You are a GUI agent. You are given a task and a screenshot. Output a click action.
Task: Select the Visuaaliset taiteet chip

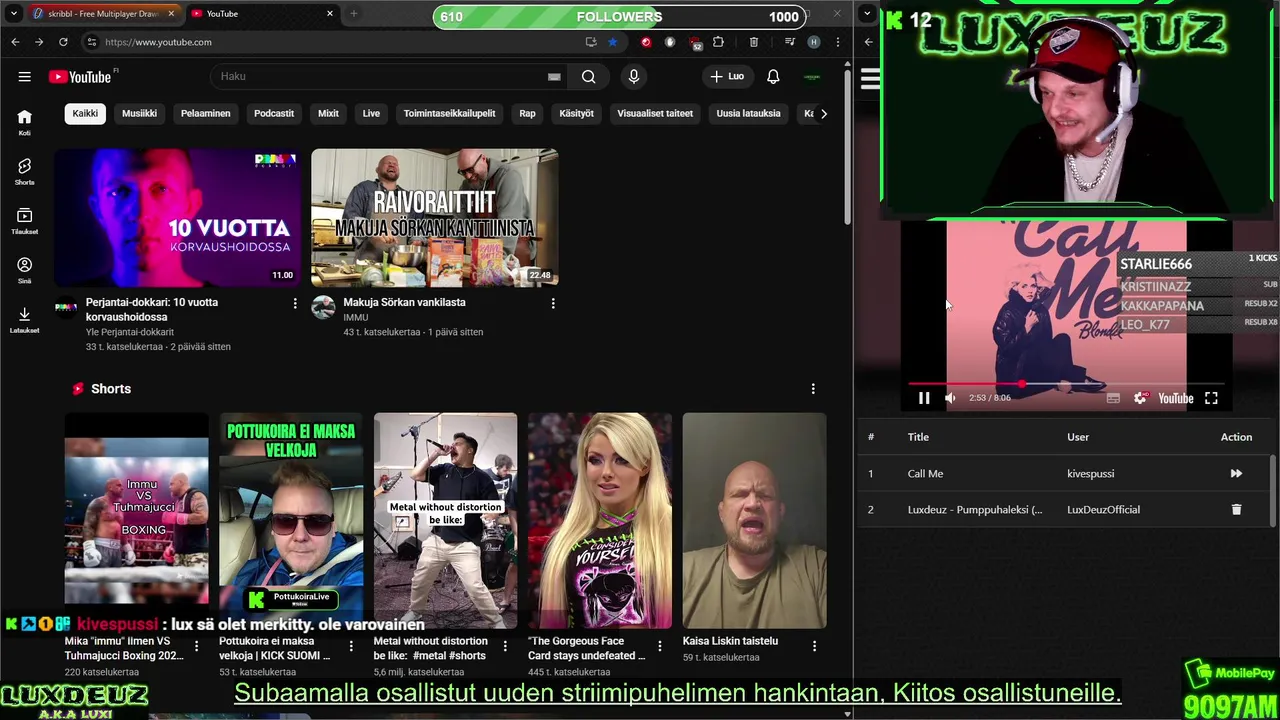(655, 113)
